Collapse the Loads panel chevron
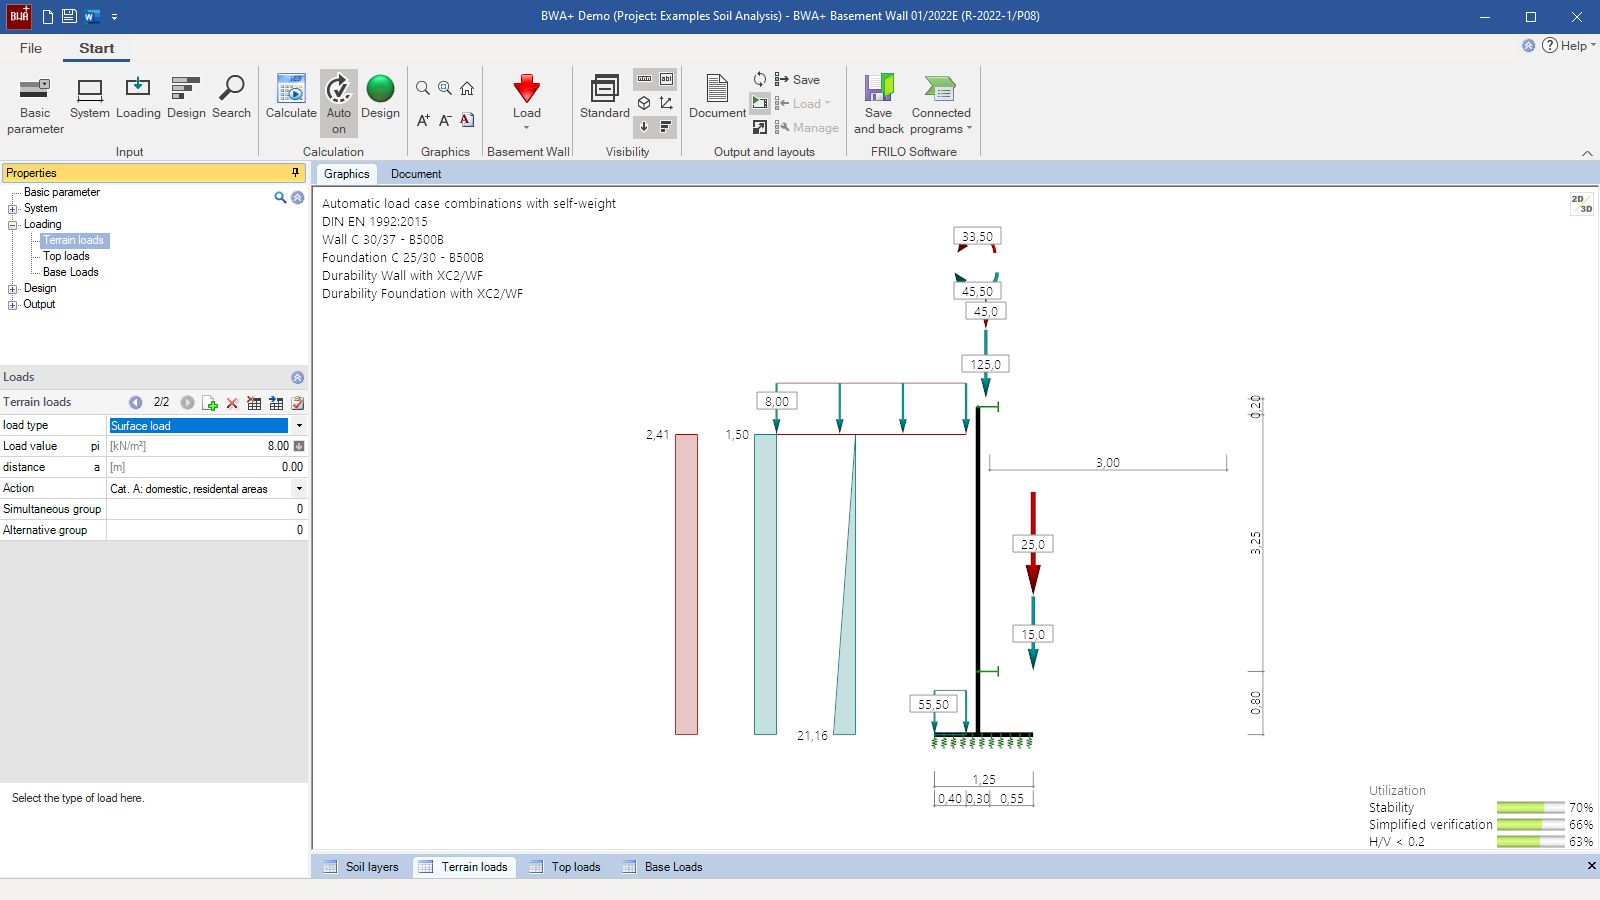1600x900 pixels. tap(297, 378)
